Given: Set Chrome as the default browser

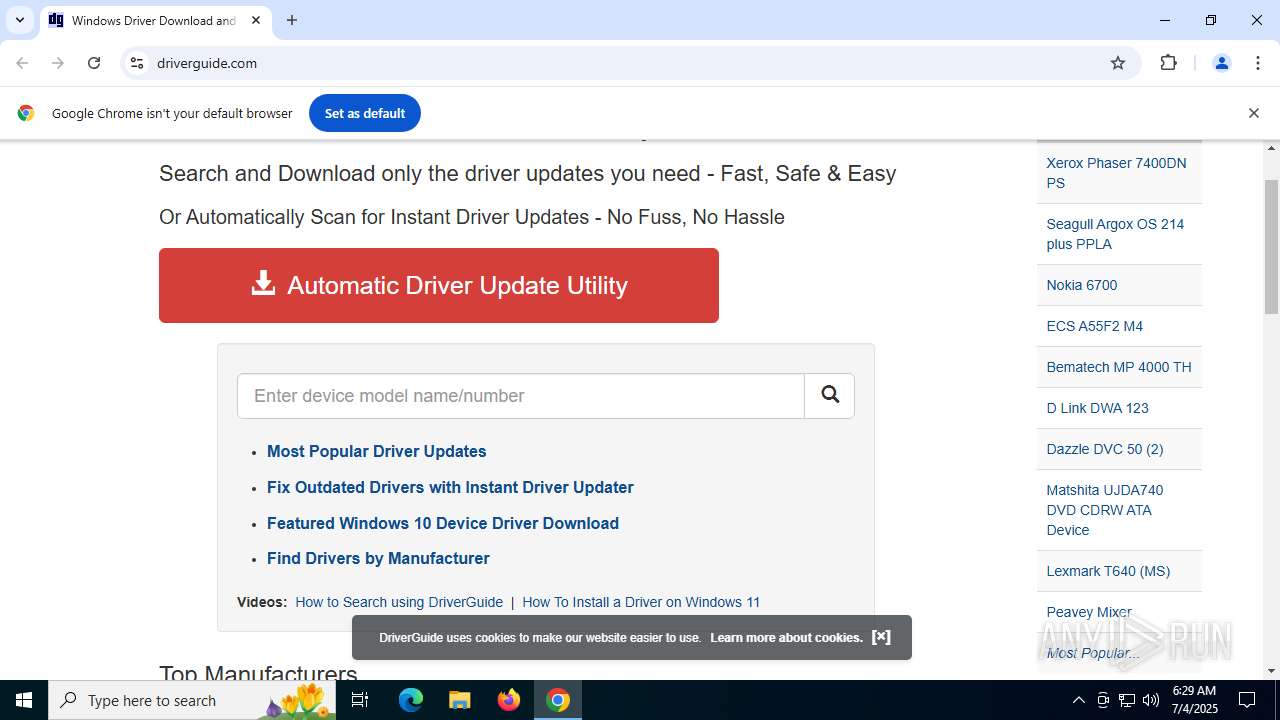Looking at the screenshot, I should tap(364, 113).
